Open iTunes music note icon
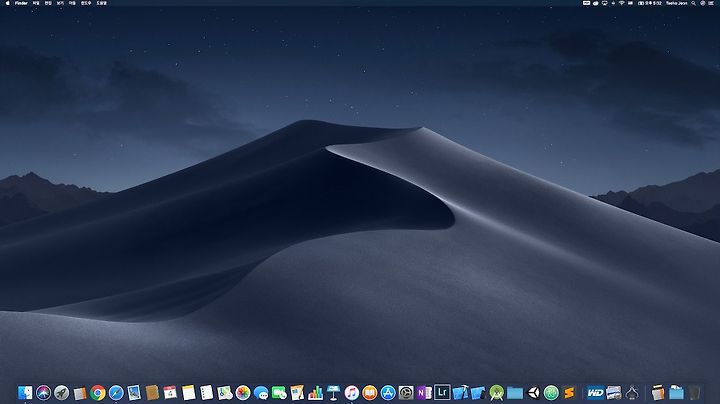This screenshot has width=720, height=404. [x=352, y=393]
